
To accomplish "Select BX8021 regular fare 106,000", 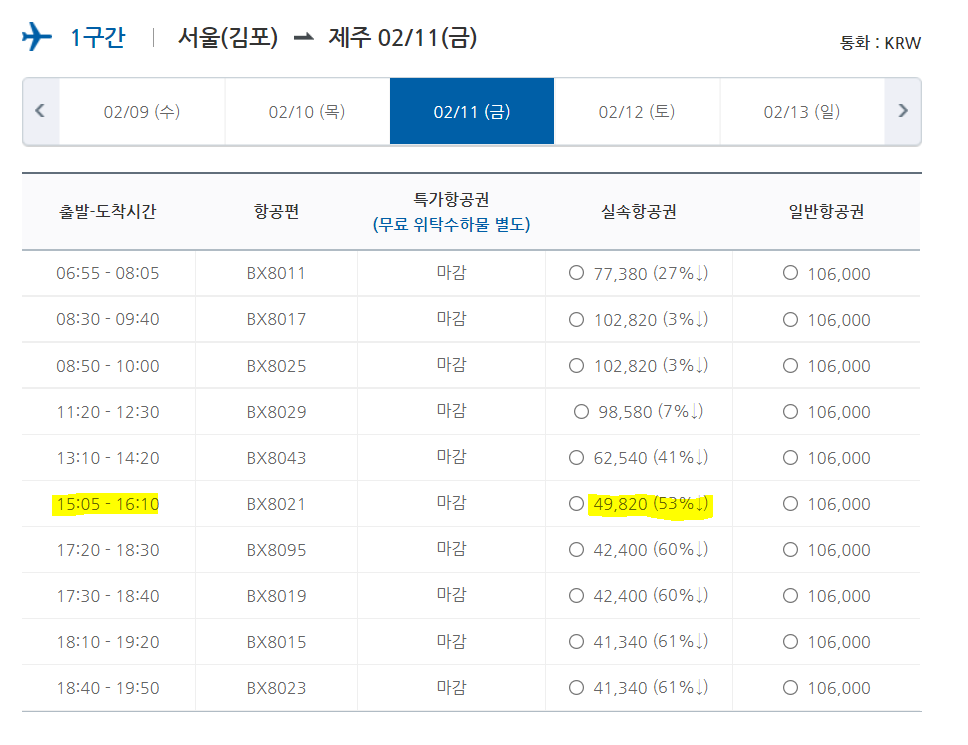I will 790,504.
